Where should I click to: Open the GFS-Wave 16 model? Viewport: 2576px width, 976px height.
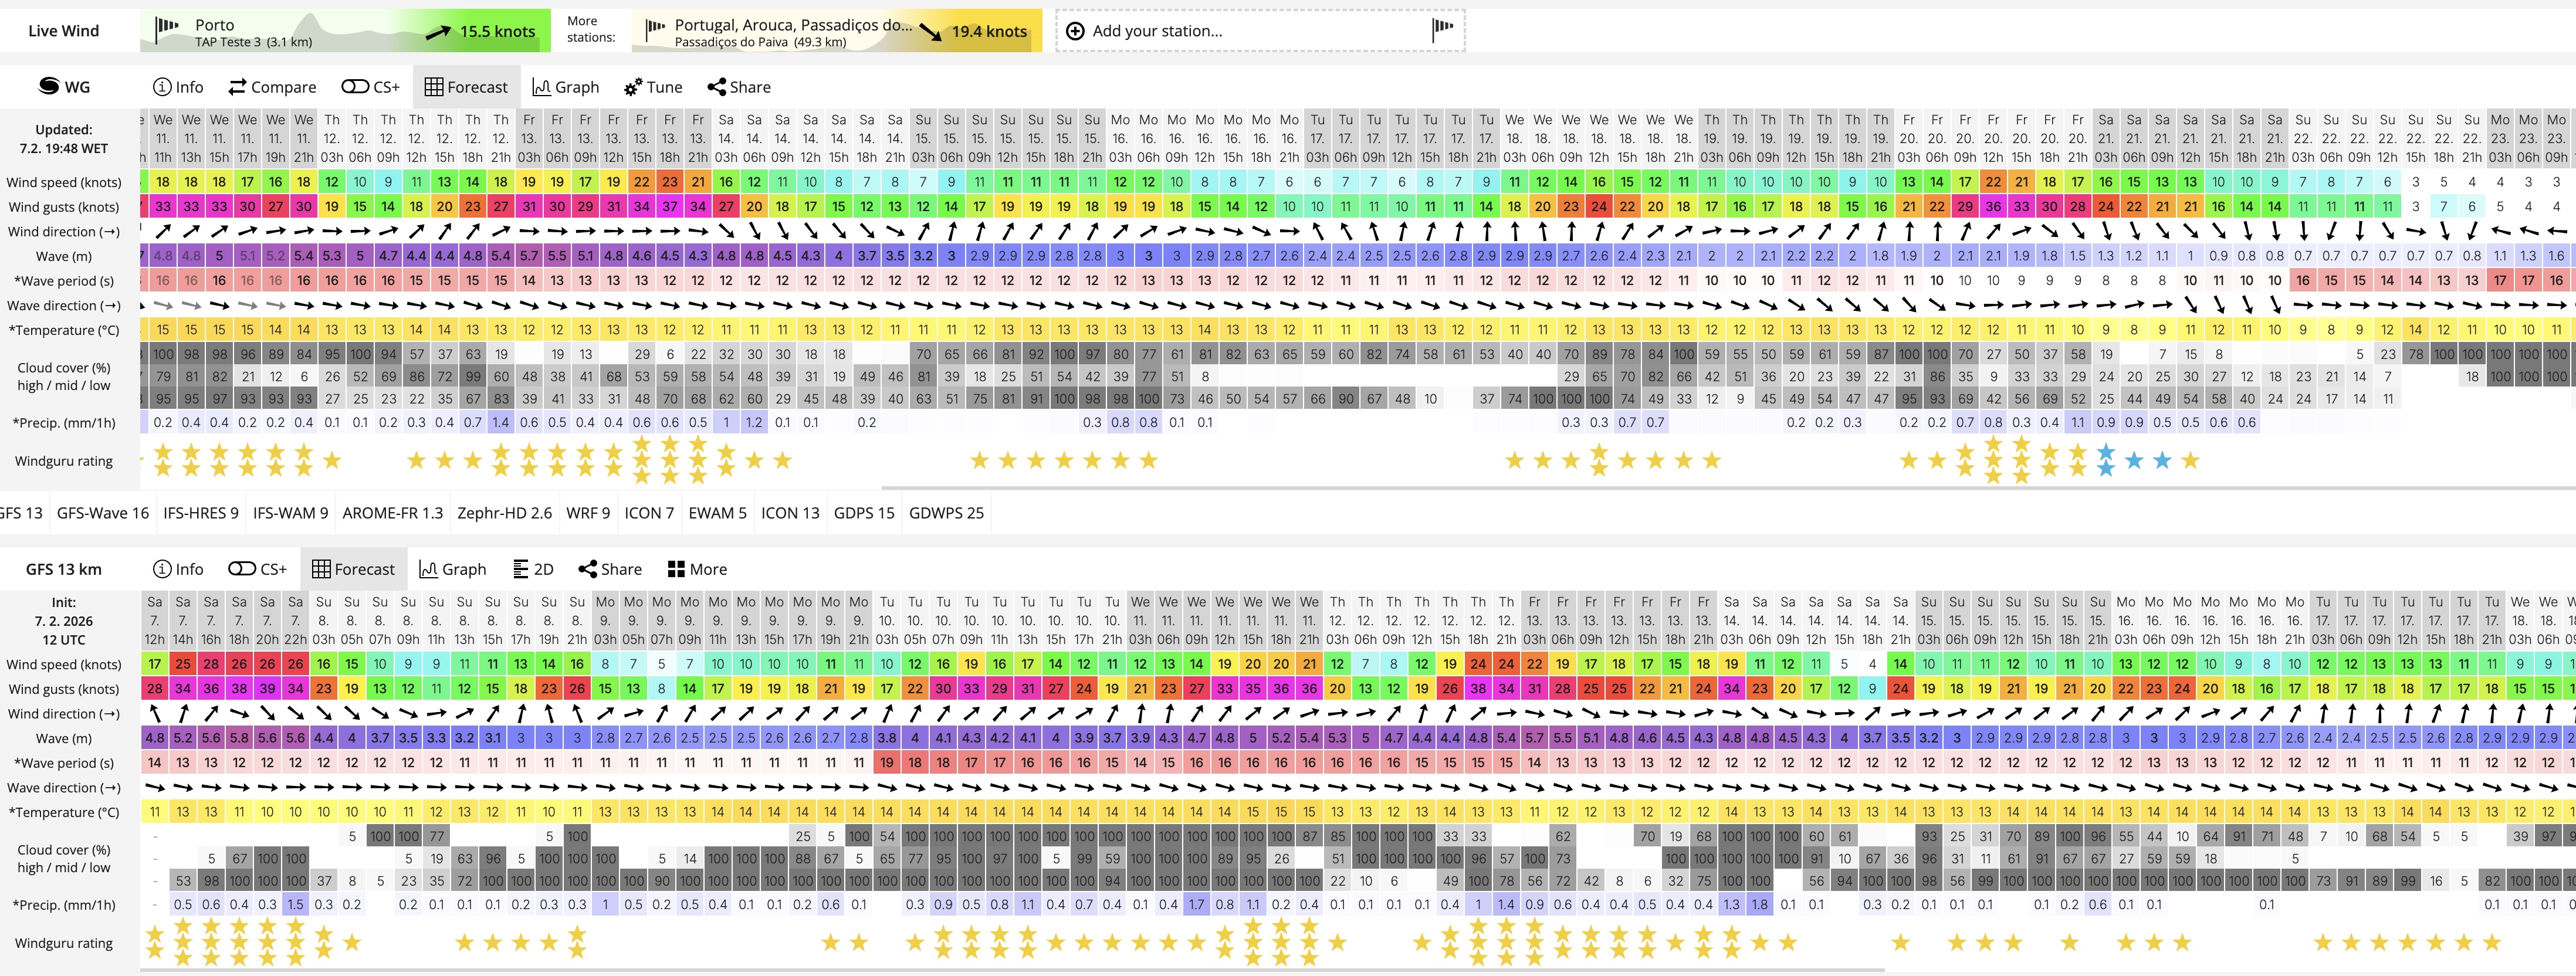[103, 513]
